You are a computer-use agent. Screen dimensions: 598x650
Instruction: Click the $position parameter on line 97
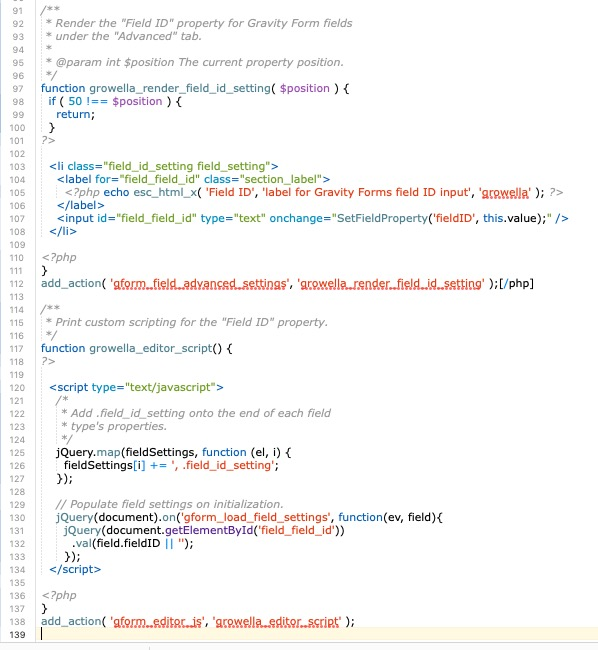tap(305, 88)
